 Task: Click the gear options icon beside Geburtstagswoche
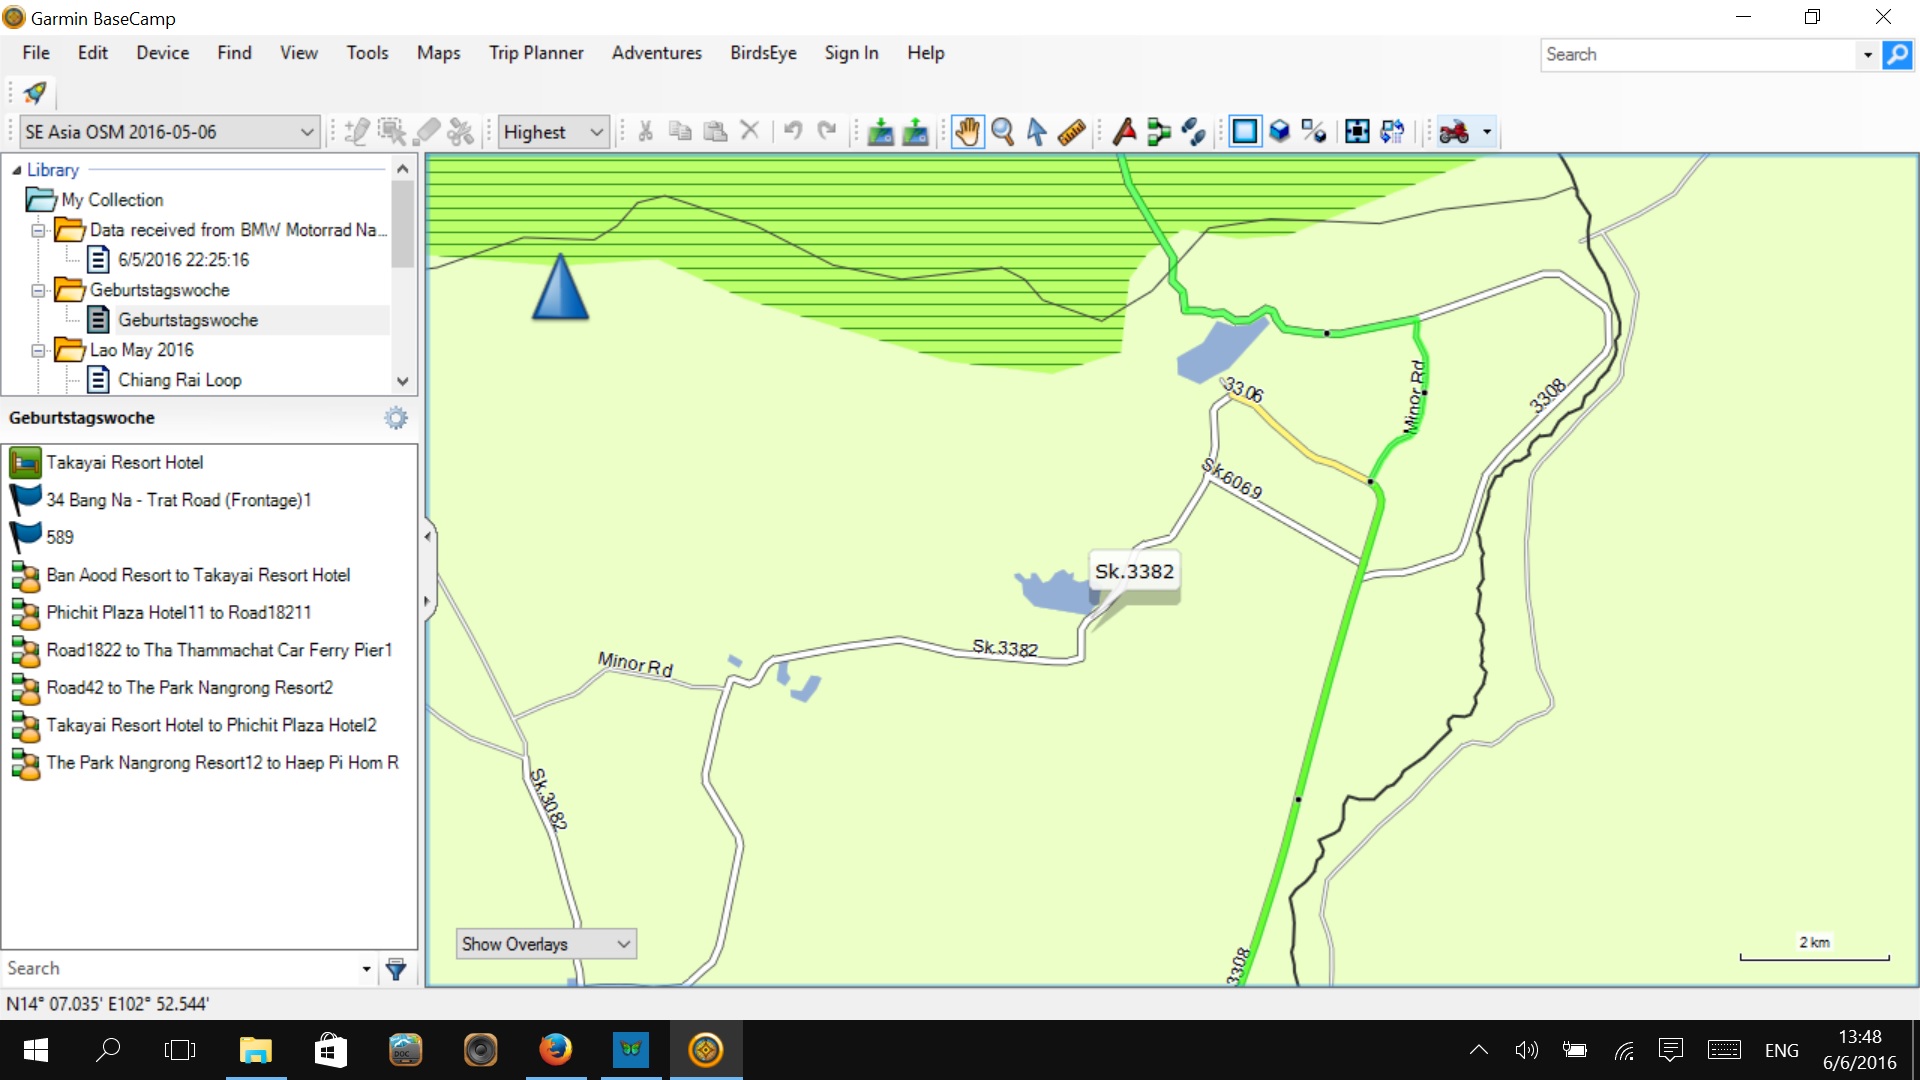click(396, 418)
